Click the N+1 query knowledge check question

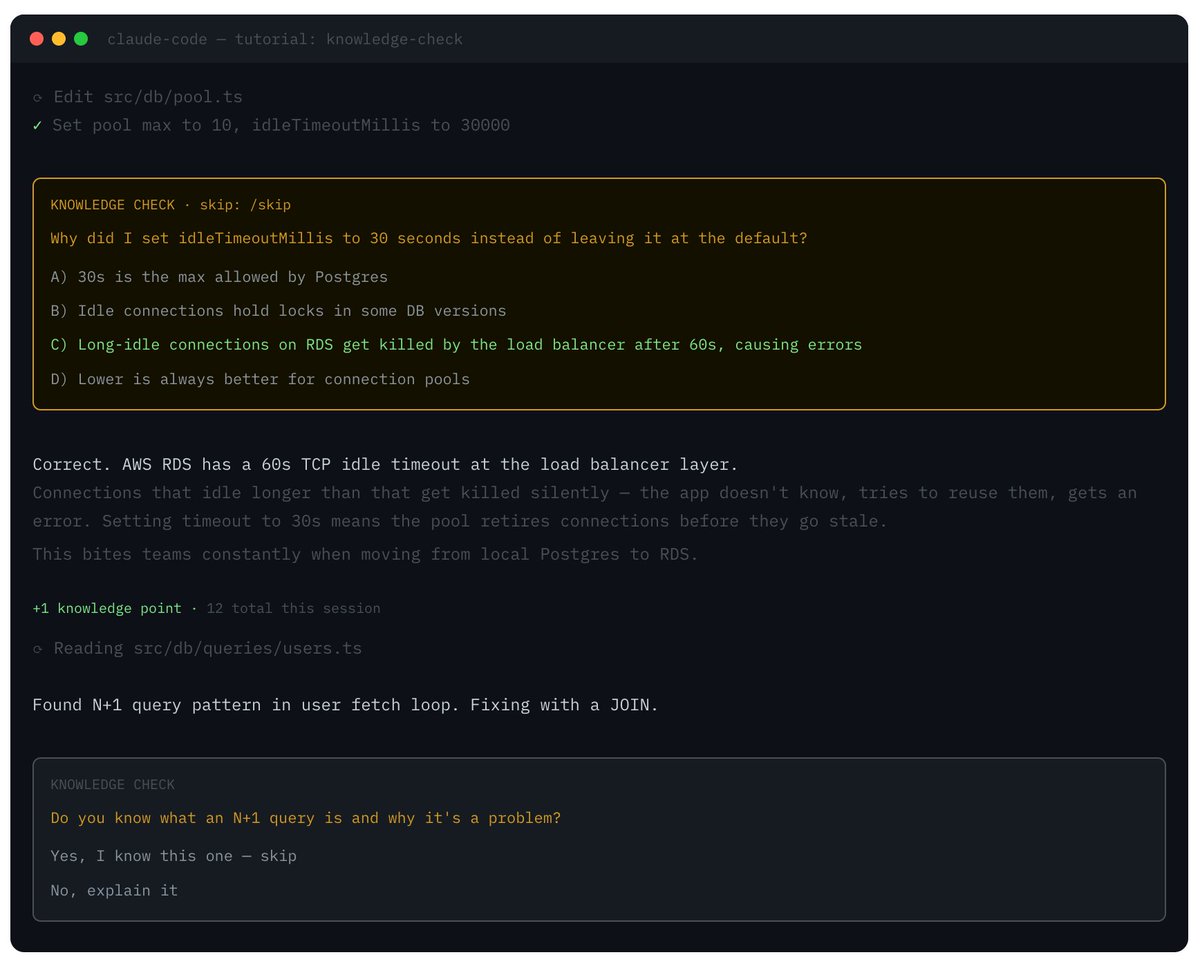(x=305, y=818)
